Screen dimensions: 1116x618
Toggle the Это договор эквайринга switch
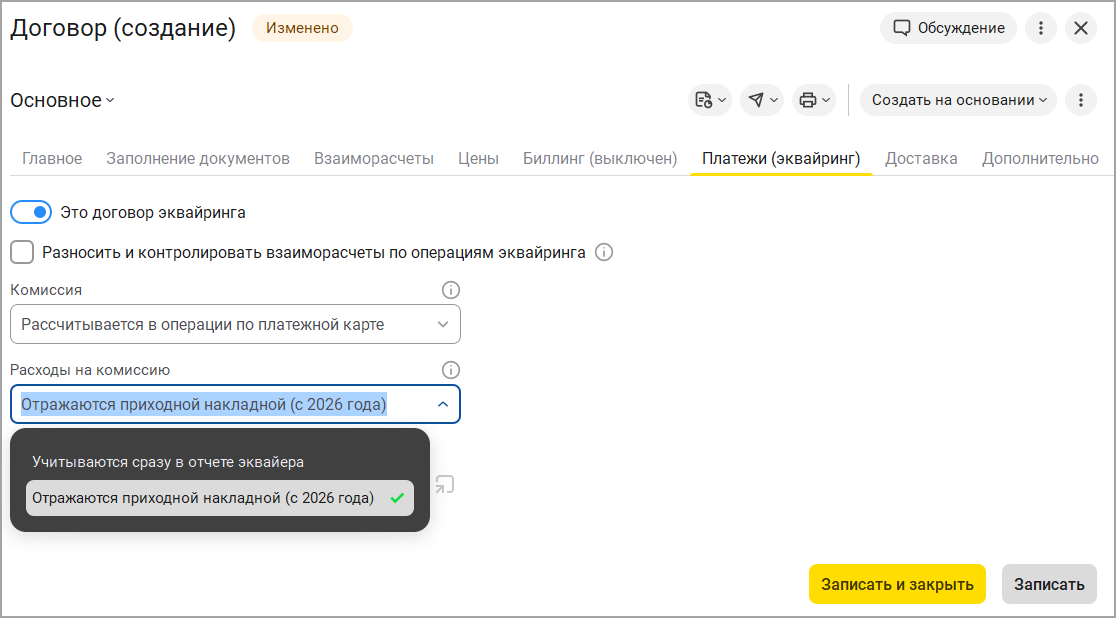[x=31, y=212]
